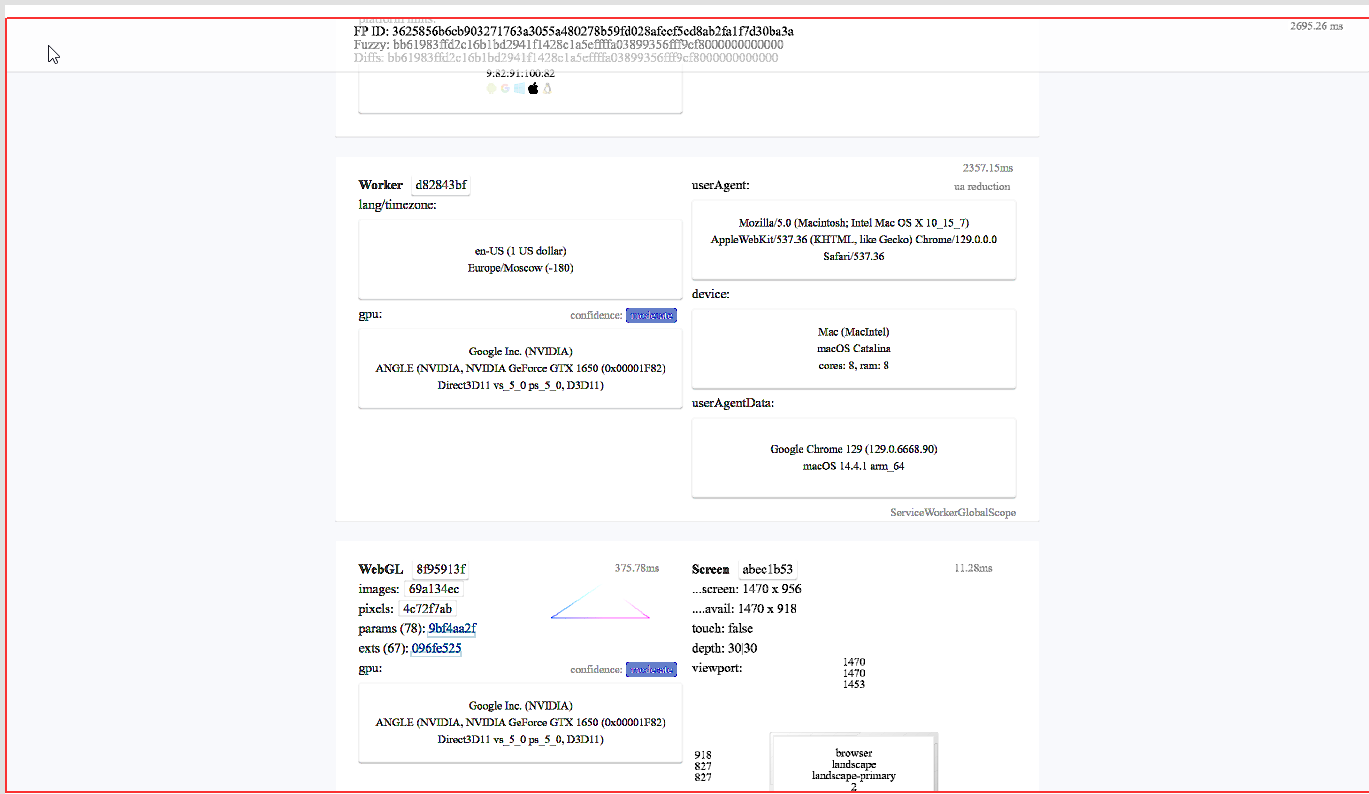Click the Linux penguin platform icon
The height and width of the screenshot is (794, 1369).
(x=547, y=88)
